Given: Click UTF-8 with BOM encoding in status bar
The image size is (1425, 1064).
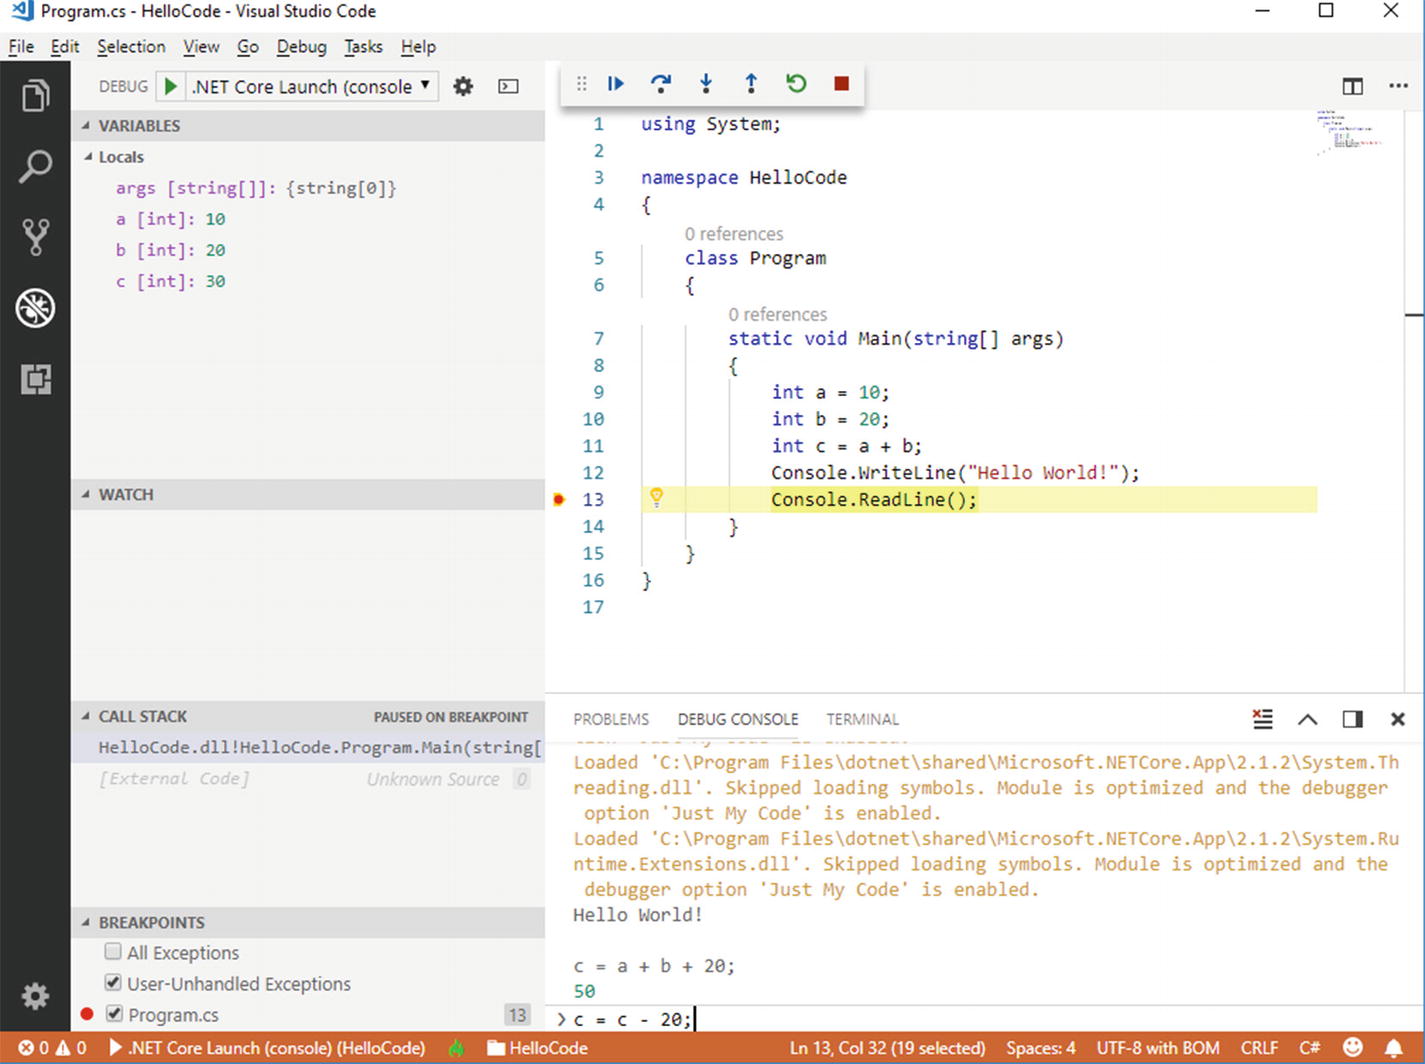Looking at the screenshot, I should [x=1158, y=1048].
